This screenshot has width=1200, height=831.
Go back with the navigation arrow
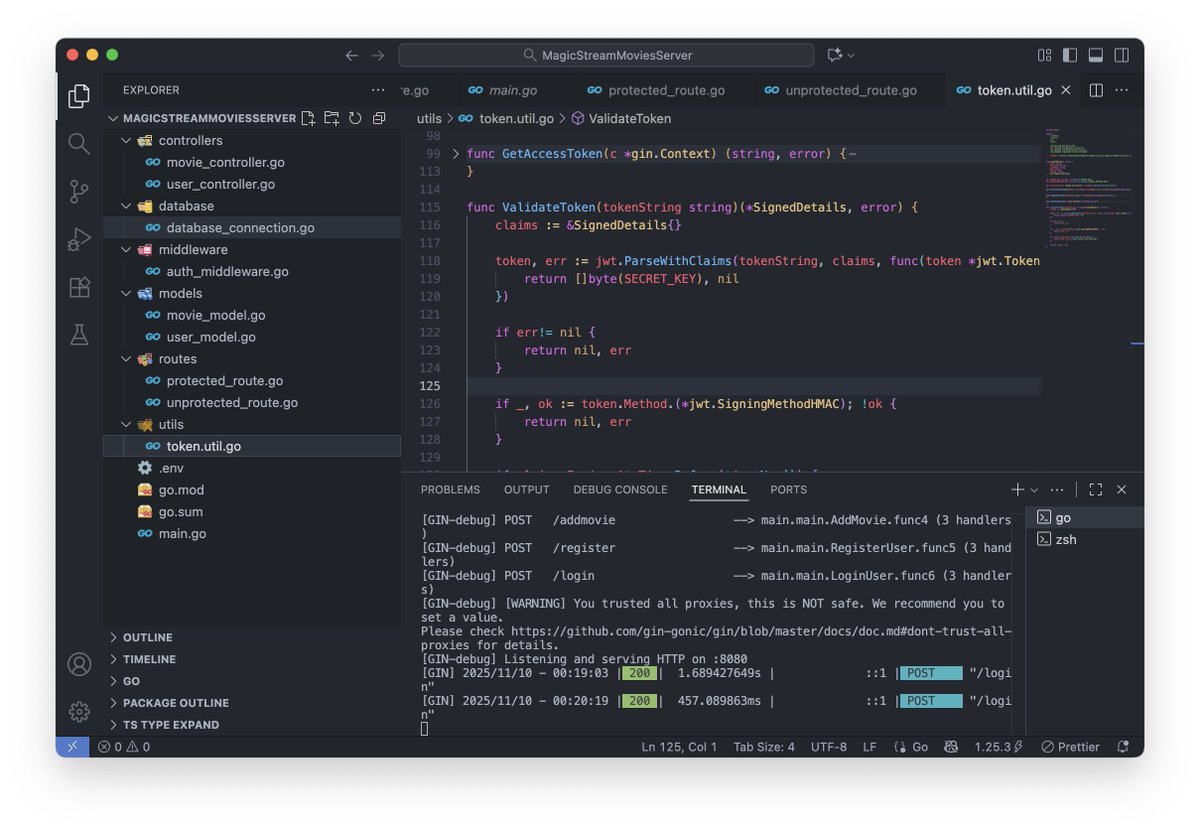coord(352,55)
